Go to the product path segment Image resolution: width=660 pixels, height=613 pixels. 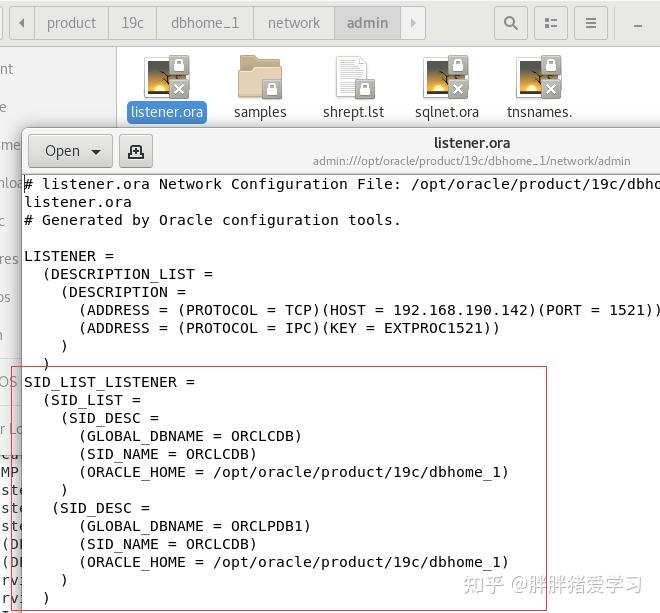click(x=71, y=23)
